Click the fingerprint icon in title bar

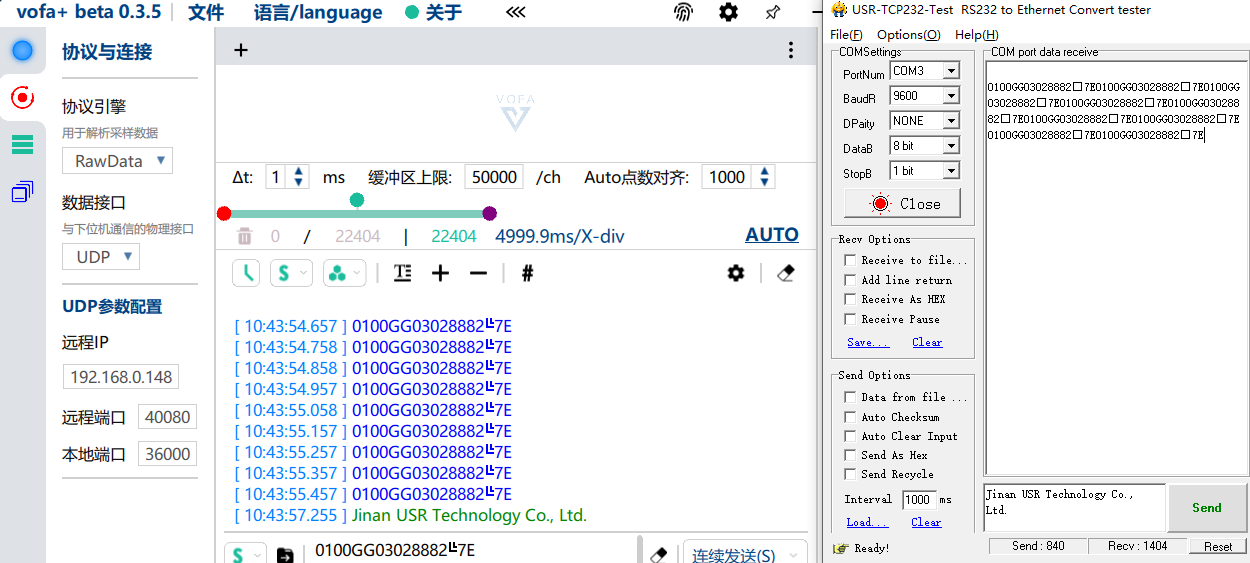point(683,12)
